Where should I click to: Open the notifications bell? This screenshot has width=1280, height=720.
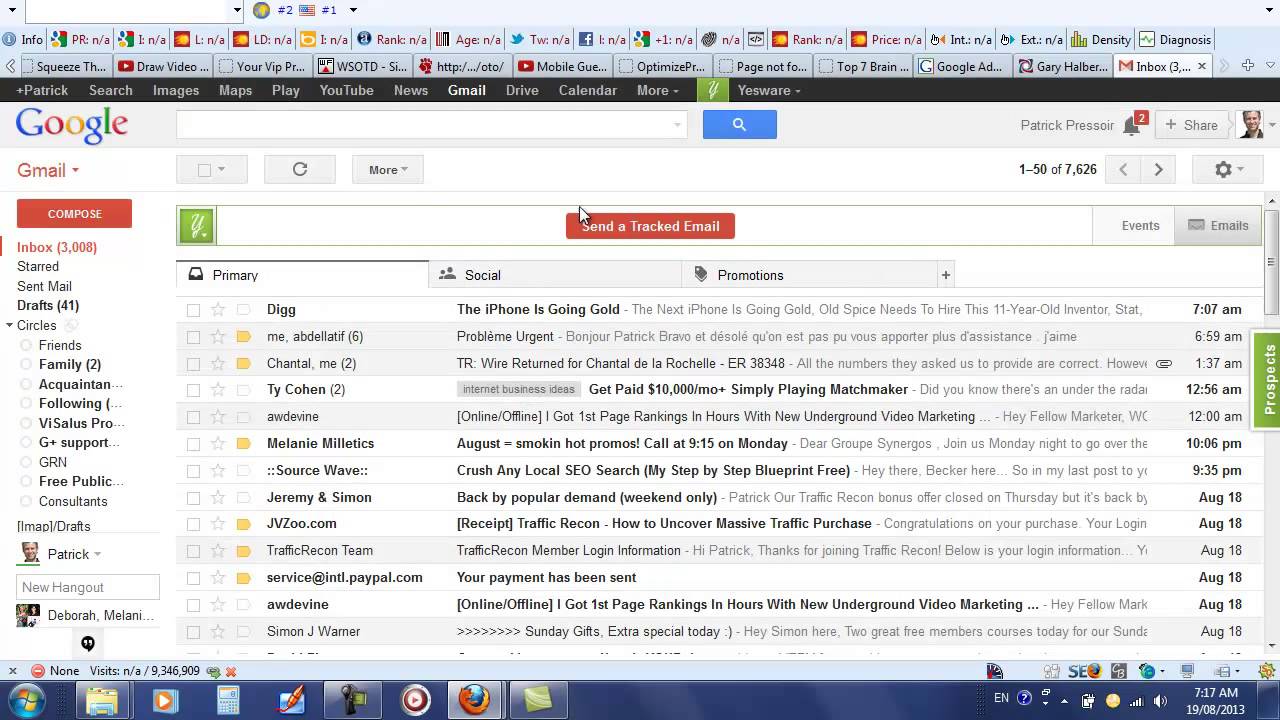[x=1132, y=126]
